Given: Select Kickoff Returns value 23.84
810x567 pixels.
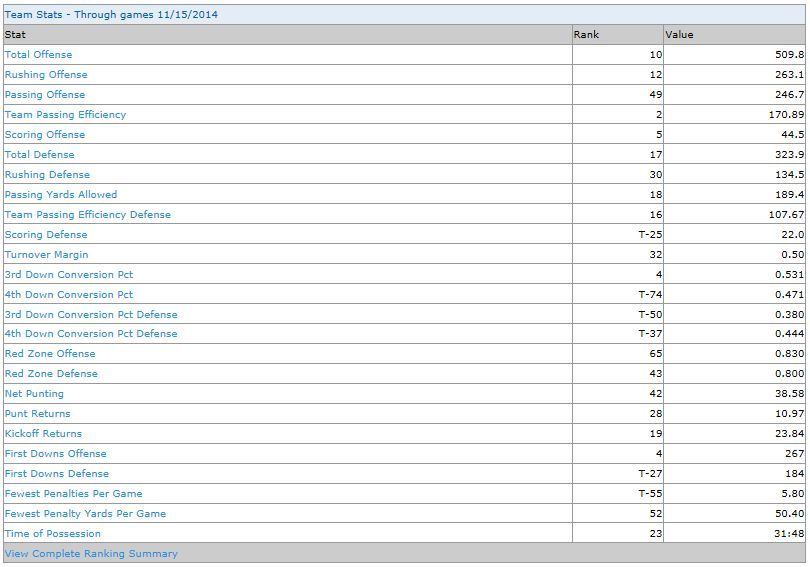Looking at the screenshot, I should (789, 434).
